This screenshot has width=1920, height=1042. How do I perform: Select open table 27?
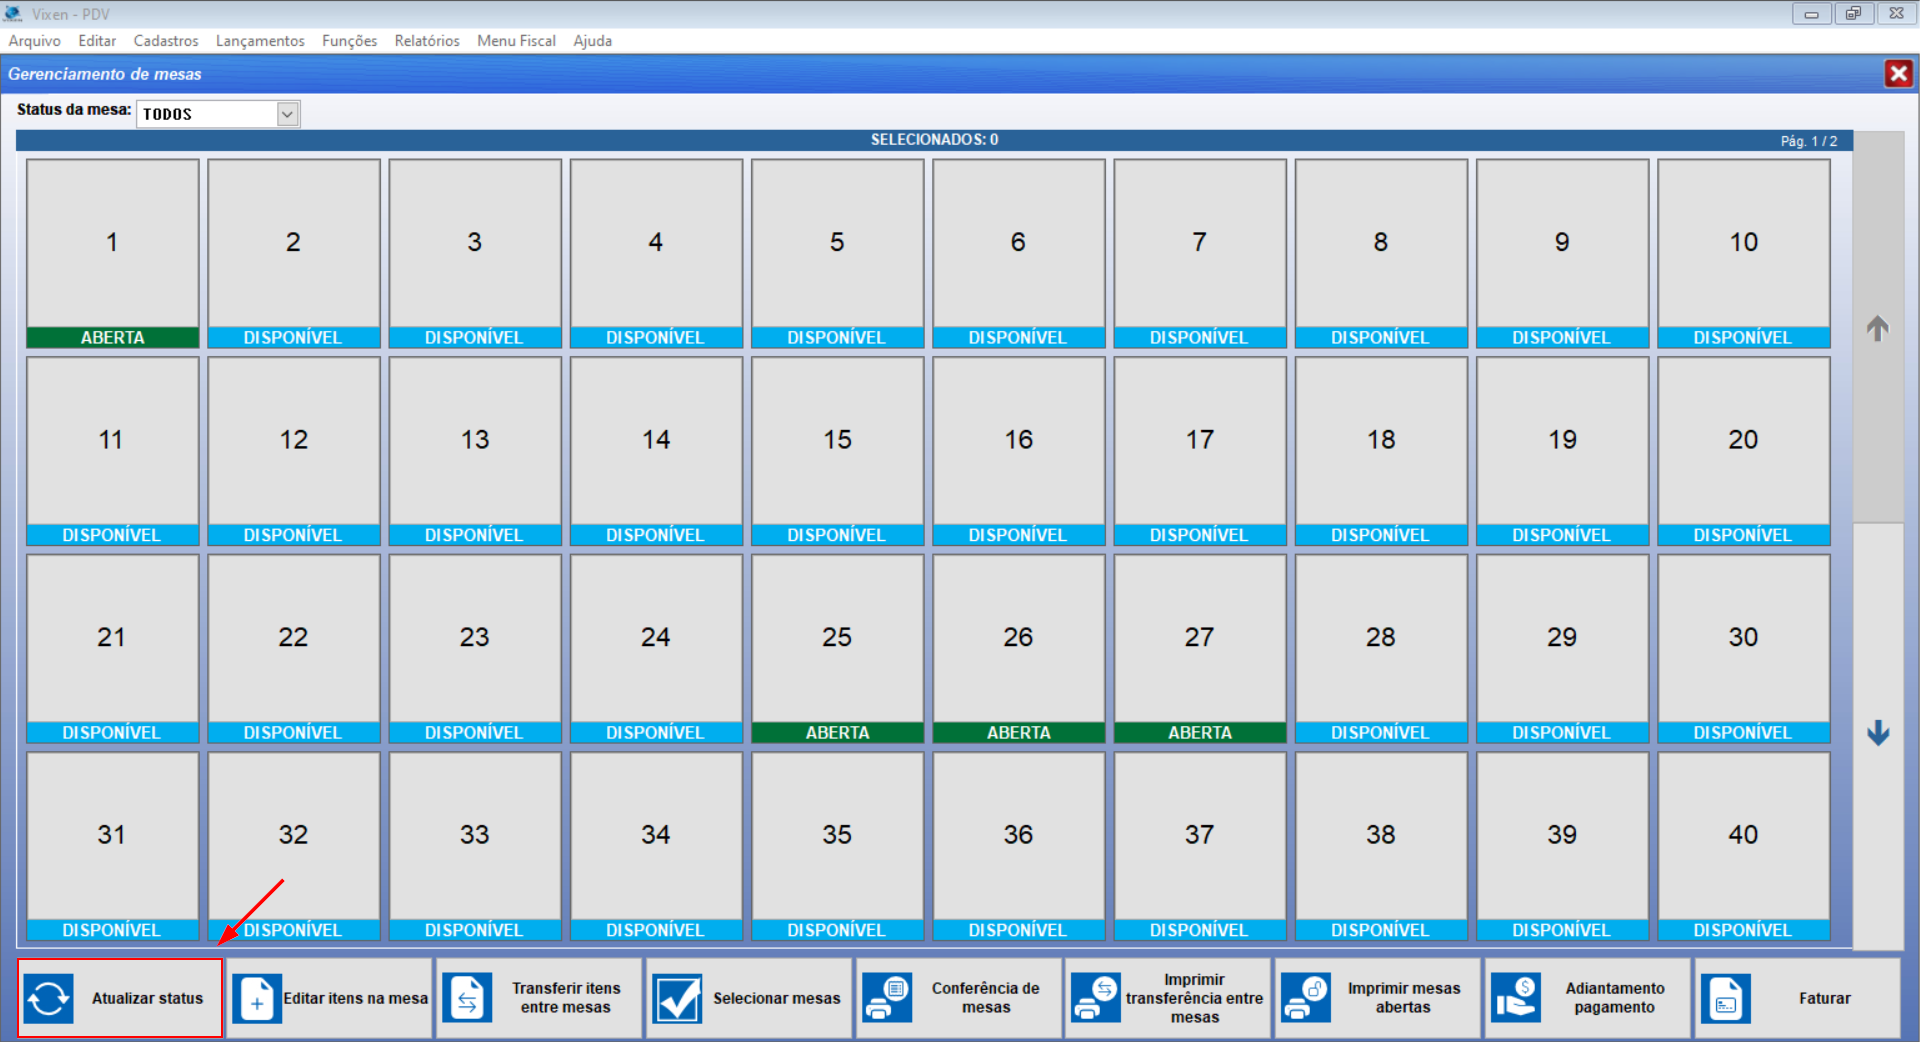pyautogui.click(x=1200, y=649)
